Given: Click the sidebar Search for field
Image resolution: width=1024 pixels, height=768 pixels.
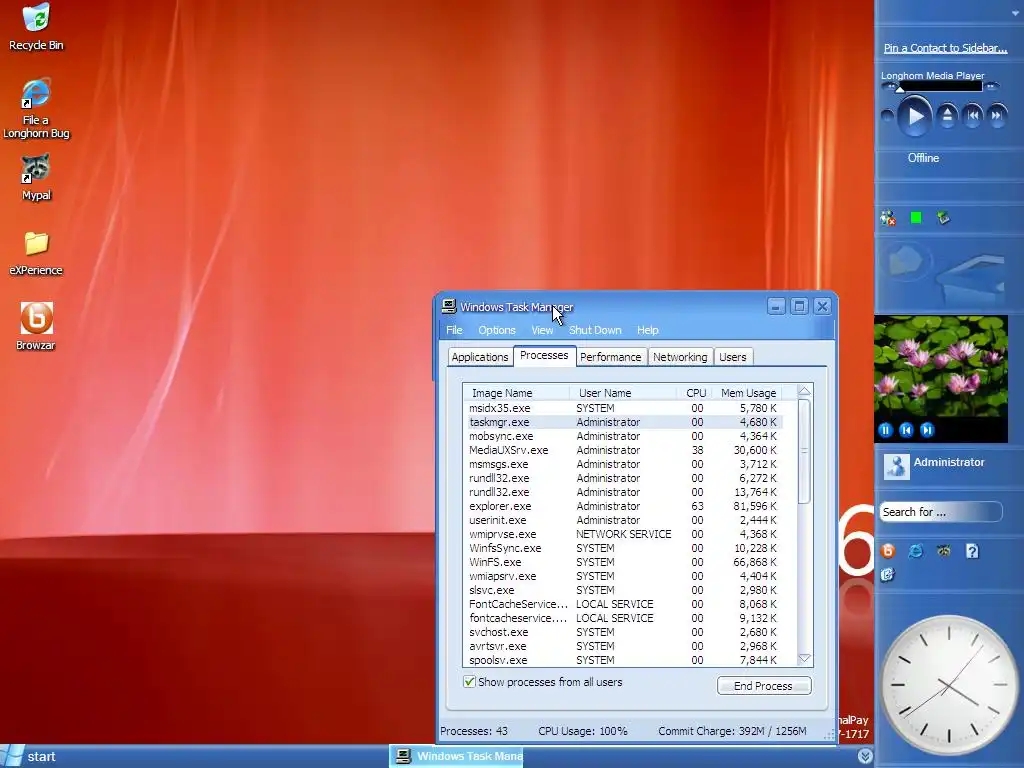Looking at the screenshot, I should (940, 512).
